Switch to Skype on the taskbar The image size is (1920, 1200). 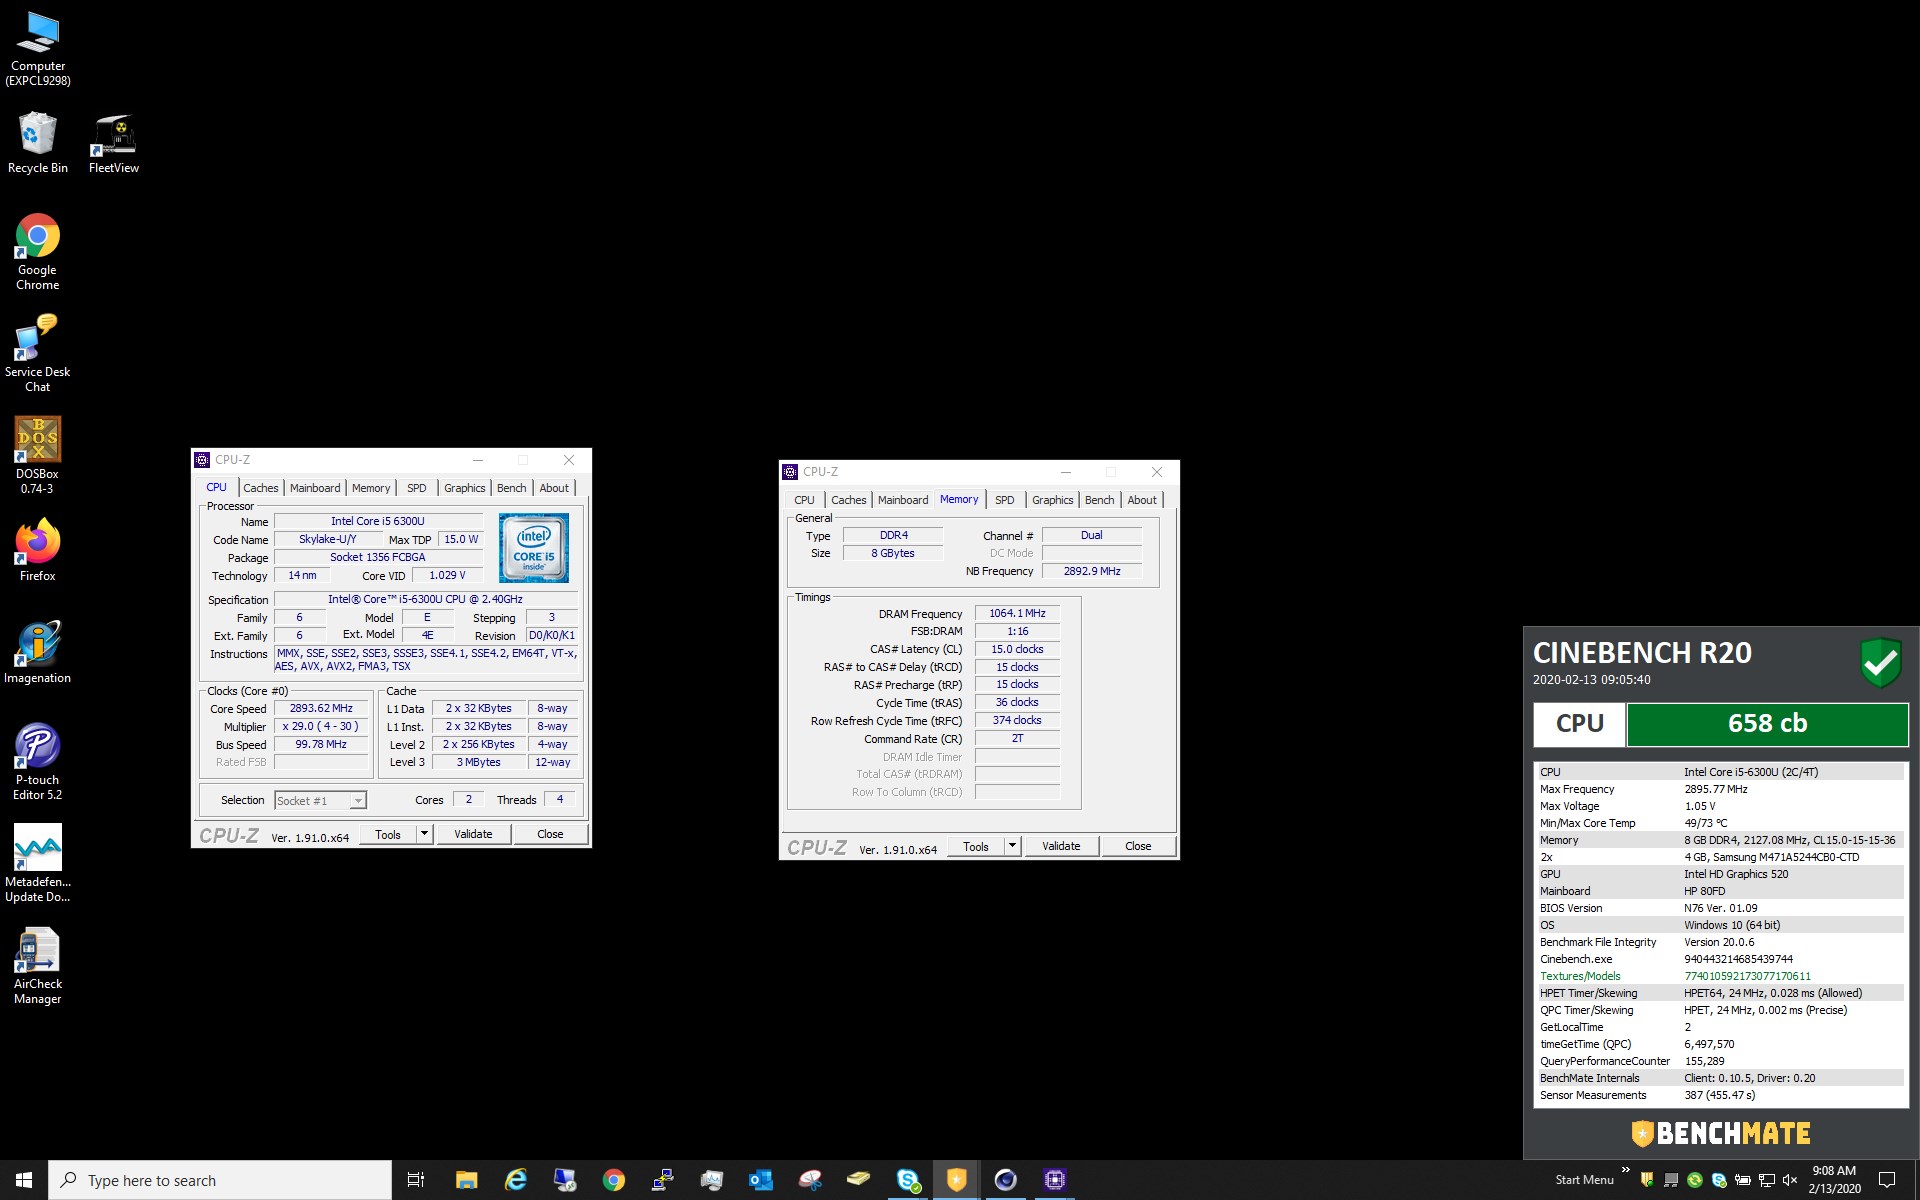click(908, 1180)
